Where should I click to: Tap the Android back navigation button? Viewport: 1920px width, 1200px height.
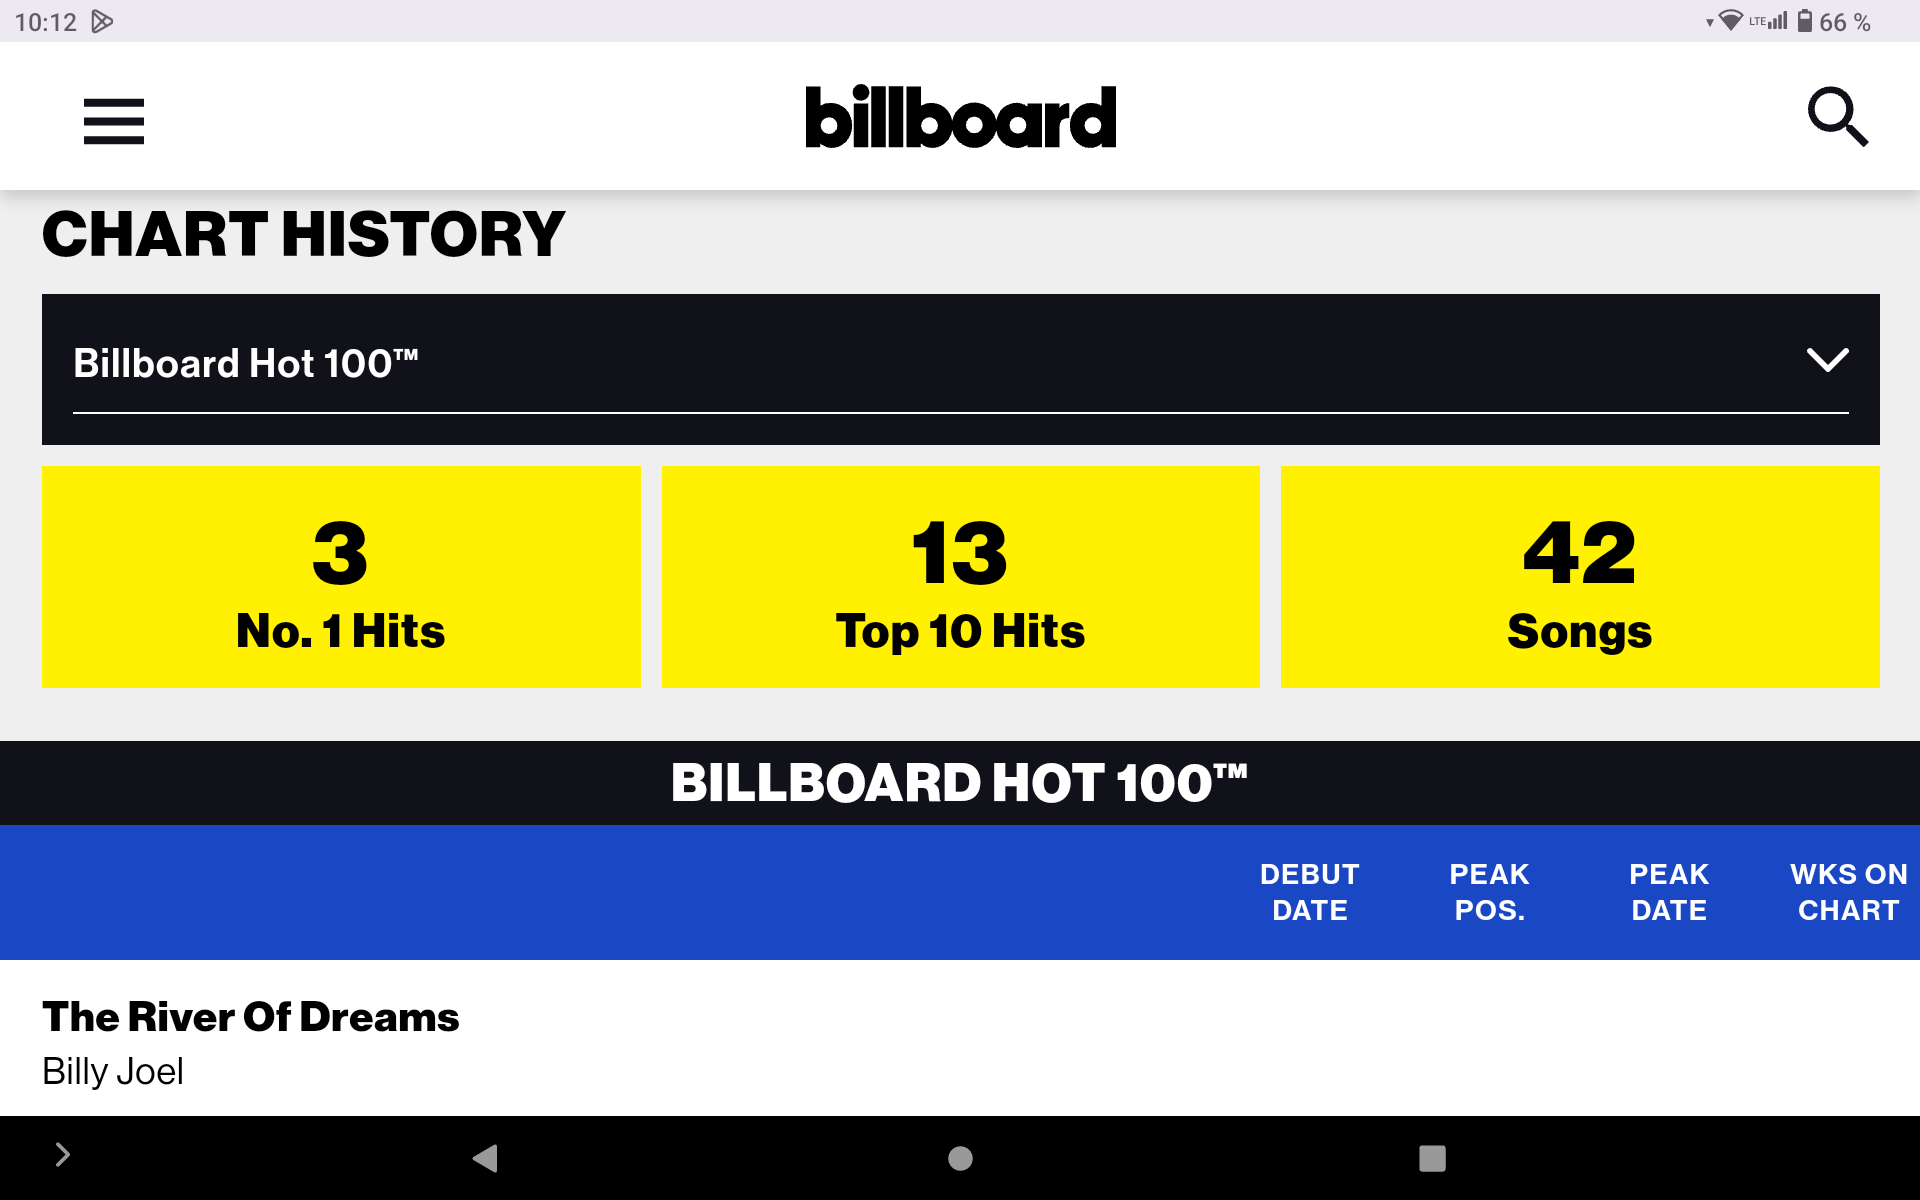click(485, 1158)
